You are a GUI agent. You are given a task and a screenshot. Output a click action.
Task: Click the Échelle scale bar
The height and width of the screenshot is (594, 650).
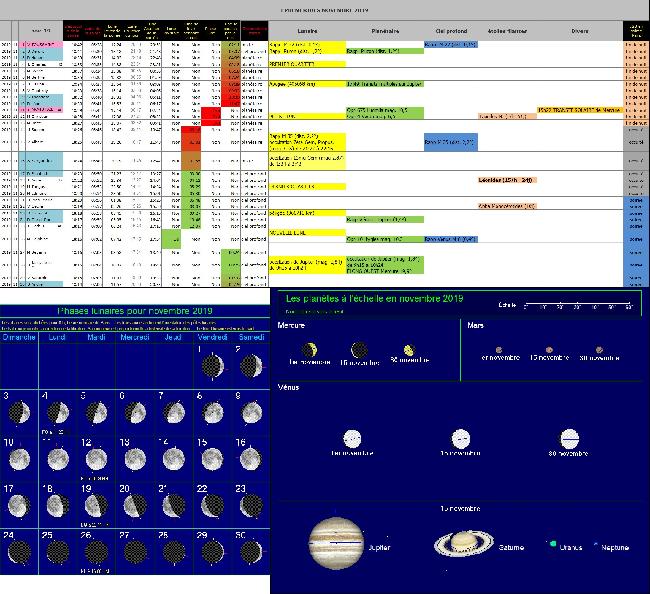[x=579, y=305]
